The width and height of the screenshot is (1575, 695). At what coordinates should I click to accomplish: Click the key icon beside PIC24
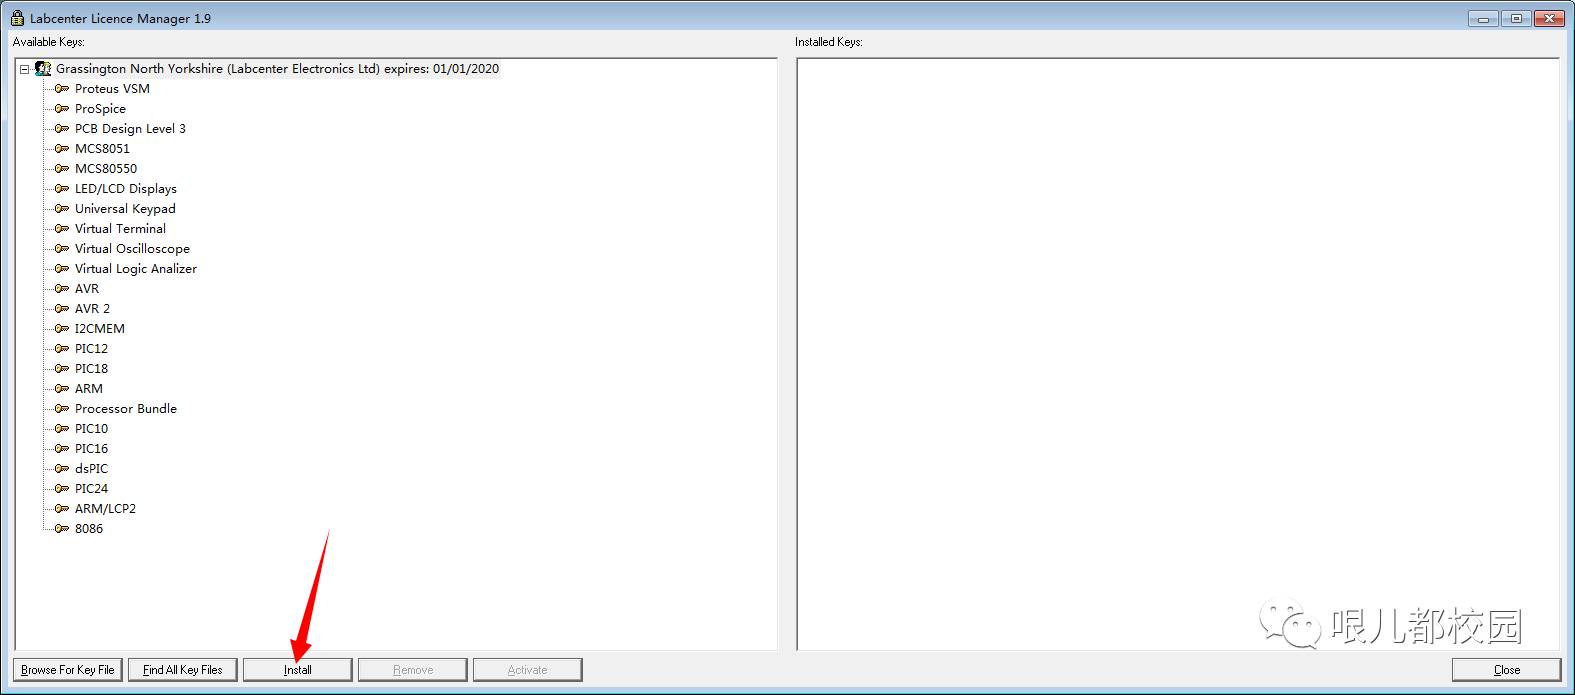click(x=62, y=489)
